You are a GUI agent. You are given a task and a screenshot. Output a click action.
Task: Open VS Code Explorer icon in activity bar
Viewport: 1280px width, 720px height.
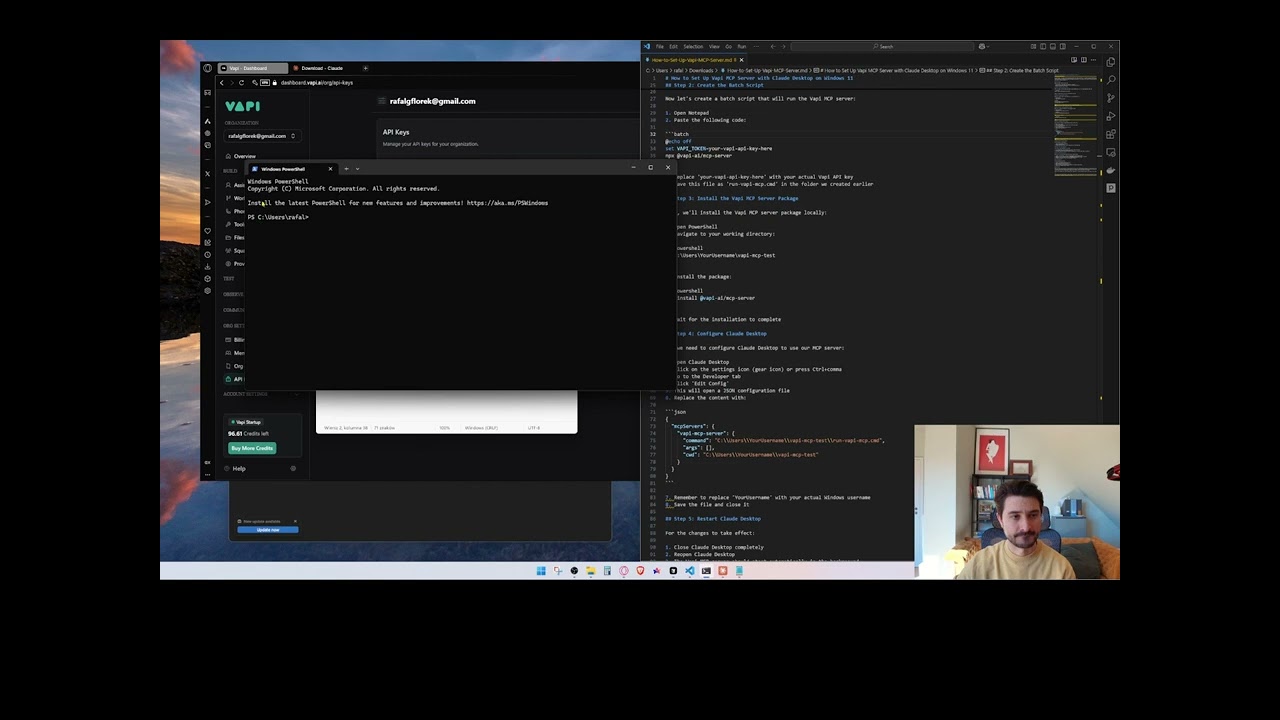[x=1110, y=62]
